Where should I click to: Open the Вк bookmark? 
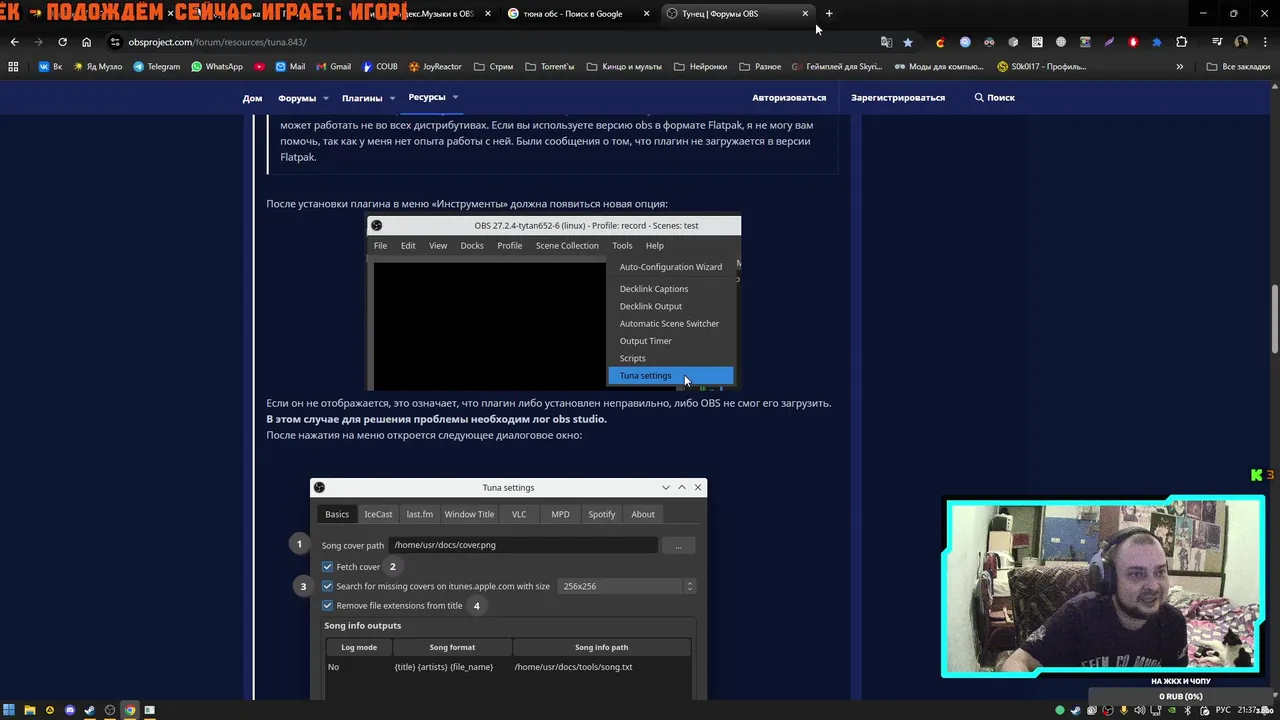50,67
